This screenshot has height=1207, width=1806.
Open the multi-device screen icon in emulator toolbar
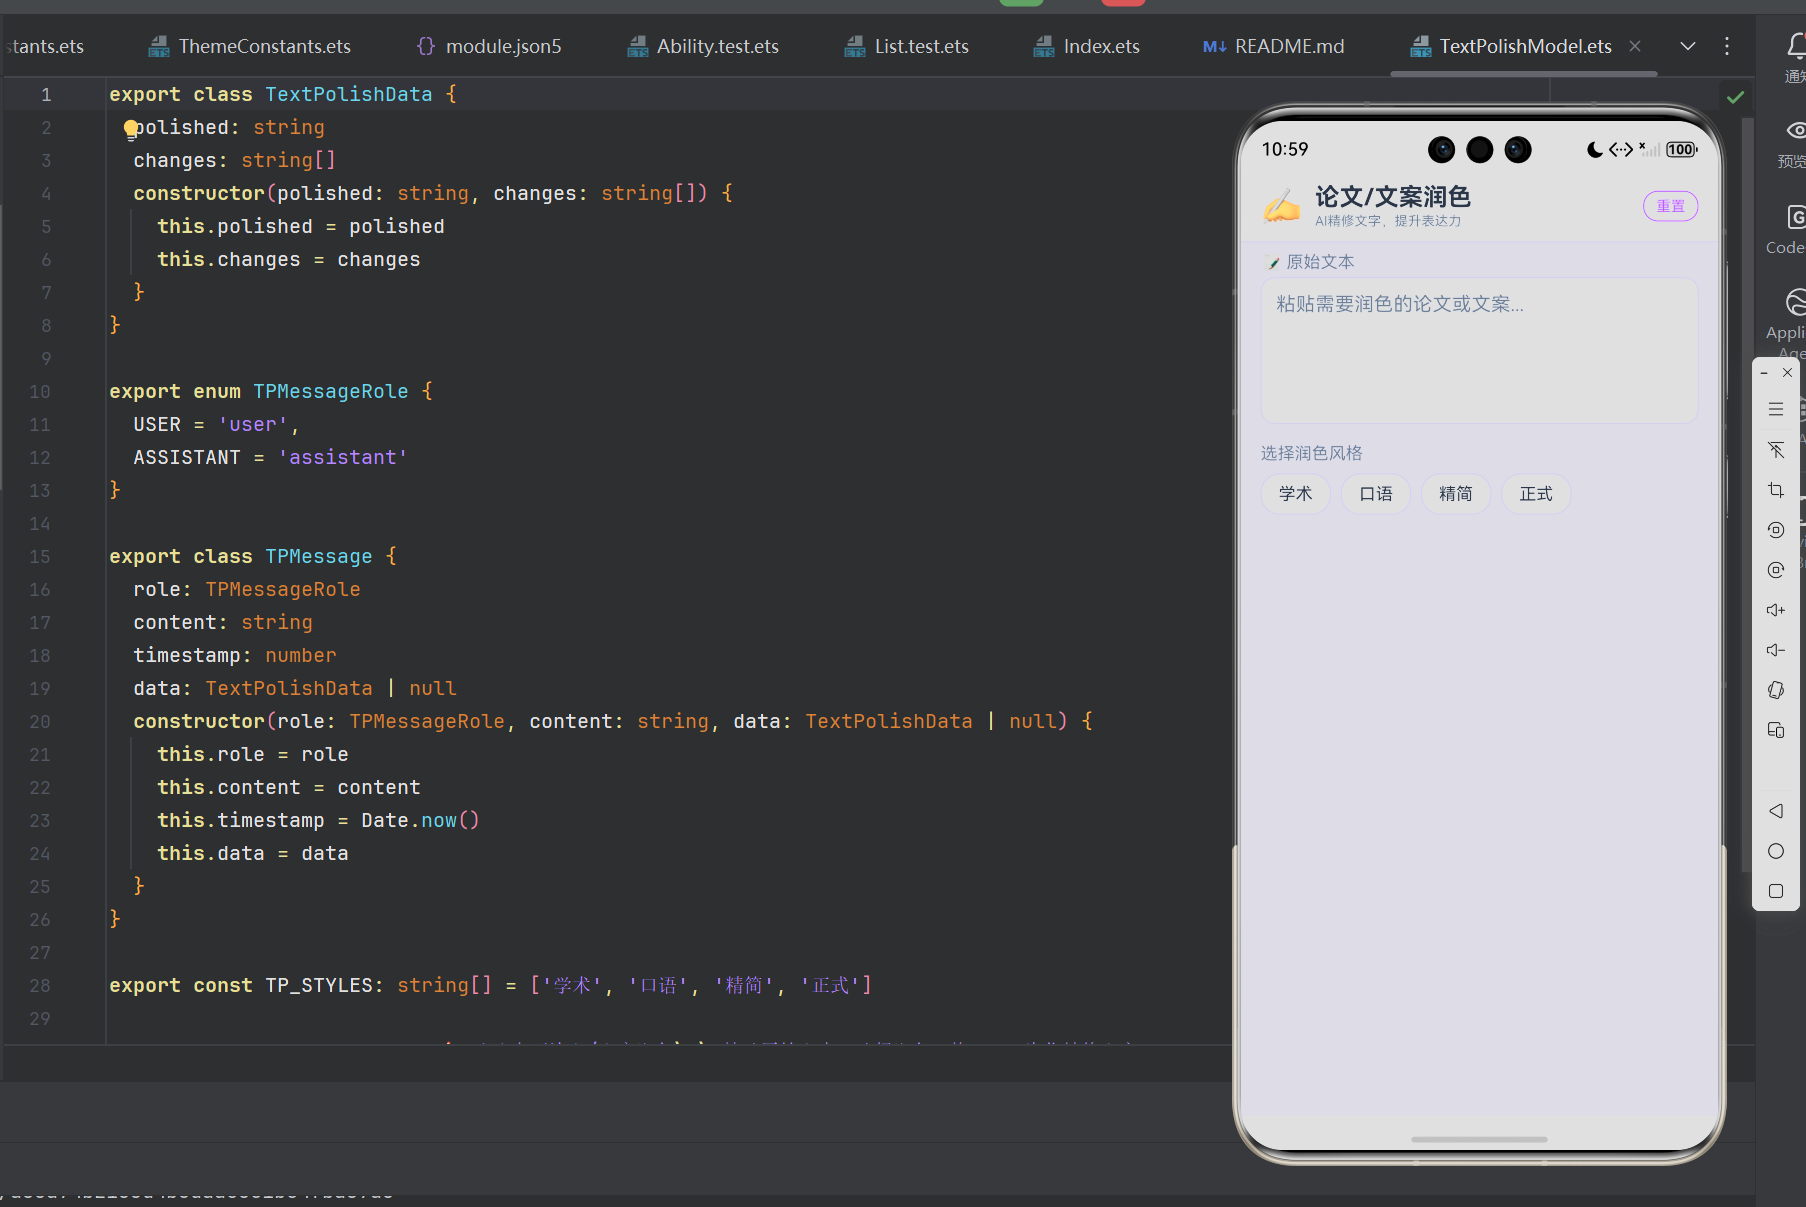point(1776,730)
